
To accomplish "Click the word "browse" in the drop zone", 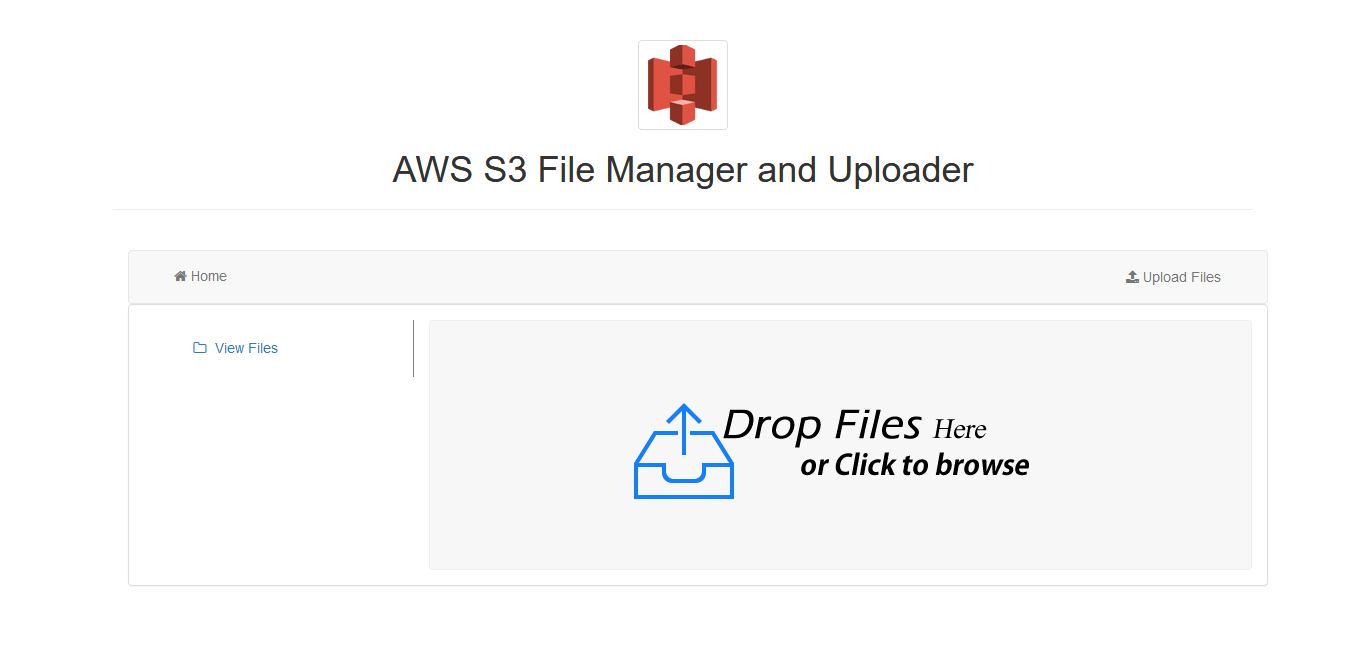I will coord(981,465).
